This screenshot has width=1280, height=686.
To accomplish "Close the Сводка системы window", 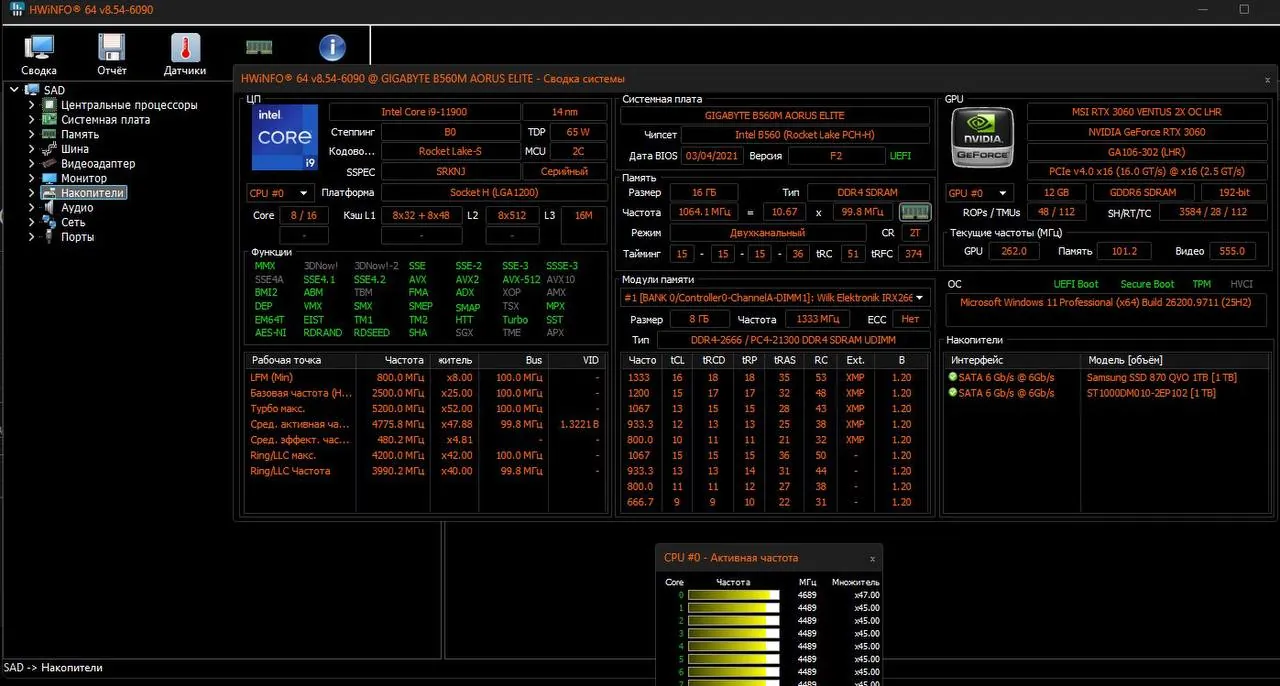I will [x=1268, y=79].
